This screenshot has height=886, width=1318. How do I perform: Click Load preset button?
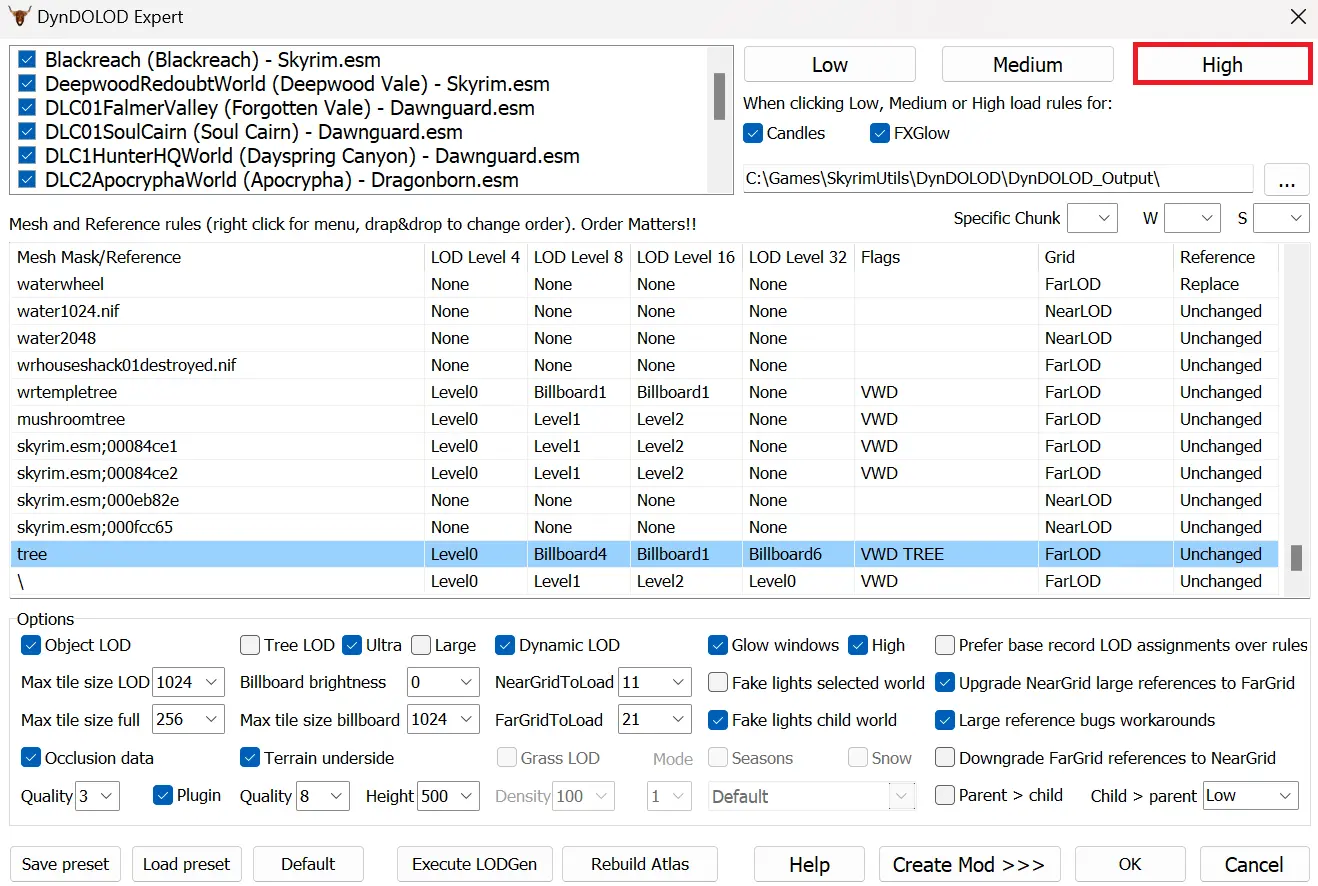click(x=187, y=864)
